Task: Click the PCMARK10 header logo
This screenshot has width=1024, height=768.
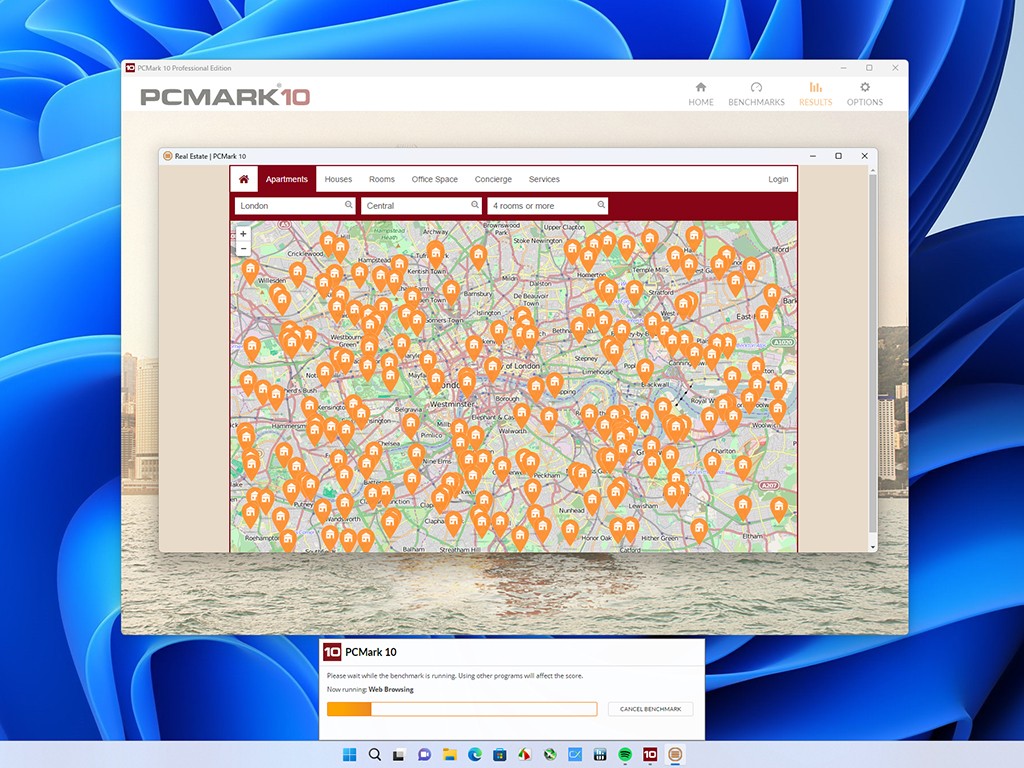Action: coord(225,97)
